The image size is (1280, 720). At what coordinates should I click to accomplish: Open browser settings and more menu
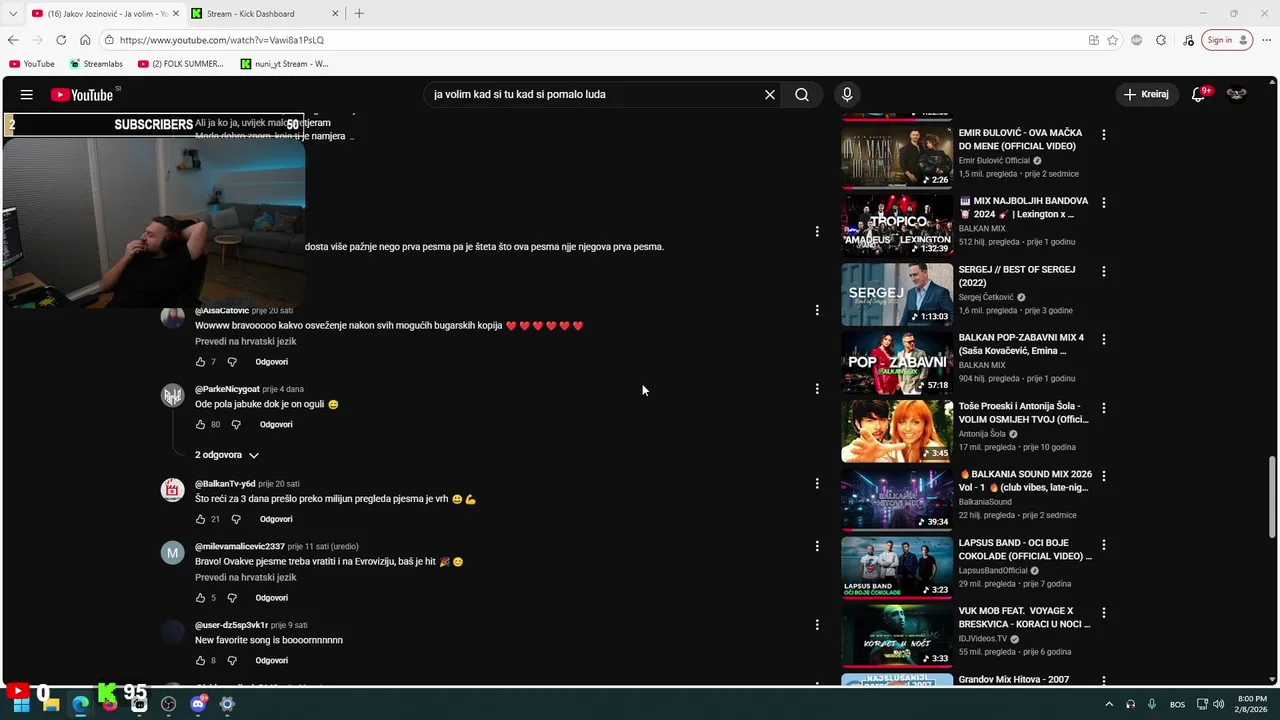(1267, 40)
